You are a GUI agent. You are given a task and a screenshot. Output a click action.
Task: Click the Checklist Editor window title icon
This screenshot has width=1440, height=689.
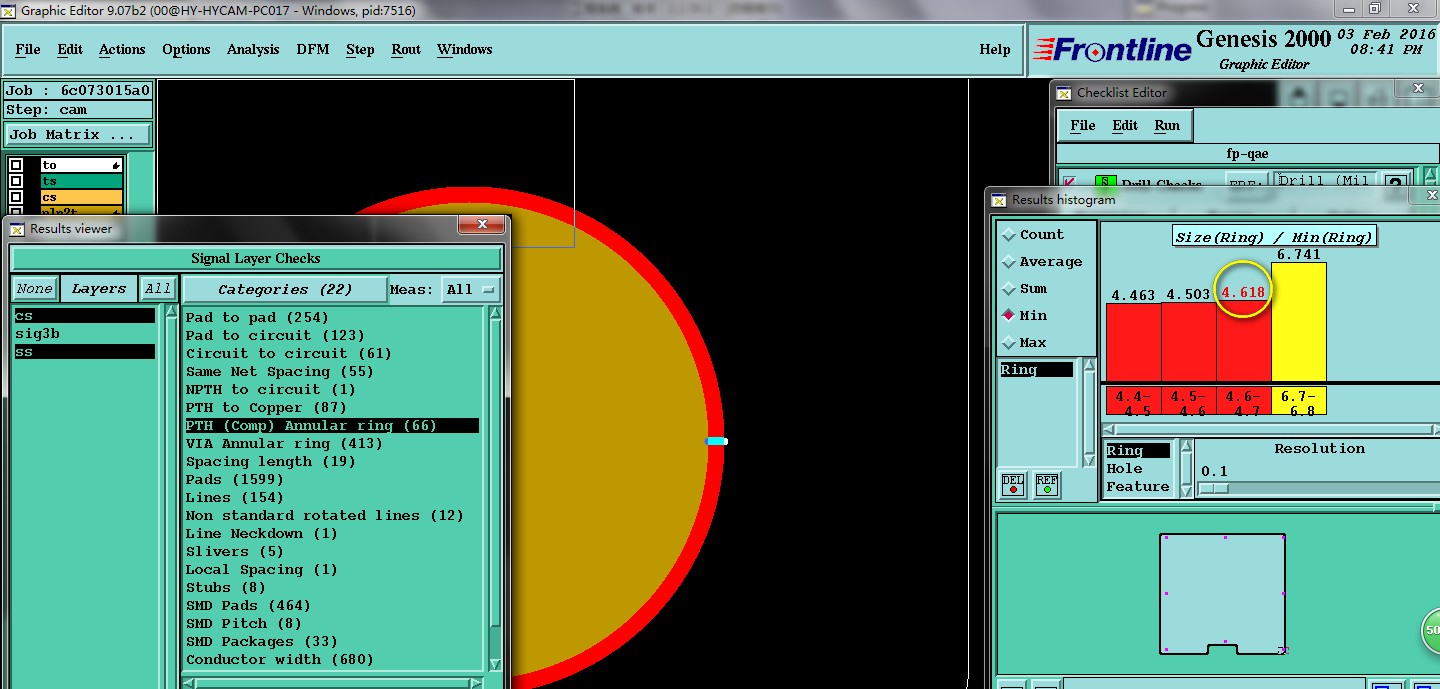[1064, 93]
